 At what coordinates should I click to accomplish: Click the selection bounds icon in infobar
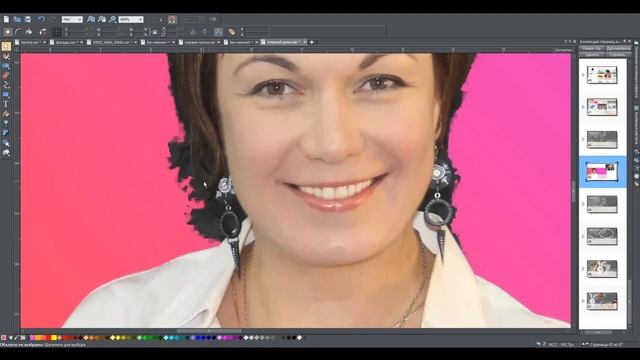pyautogui.click(x=8, y=31)
